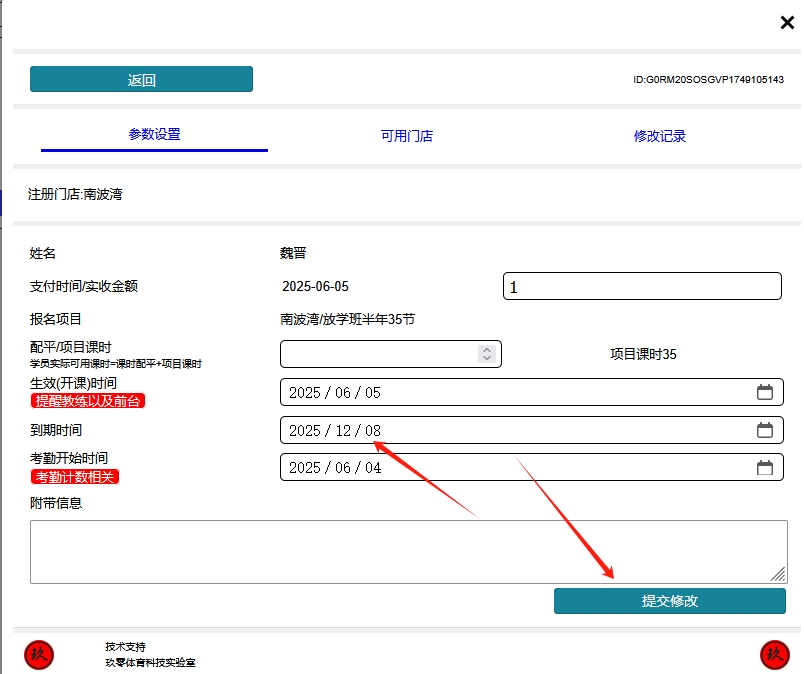Open the 修改记录 tab
The image size is (804, 674).
click(x=659, y=136)
